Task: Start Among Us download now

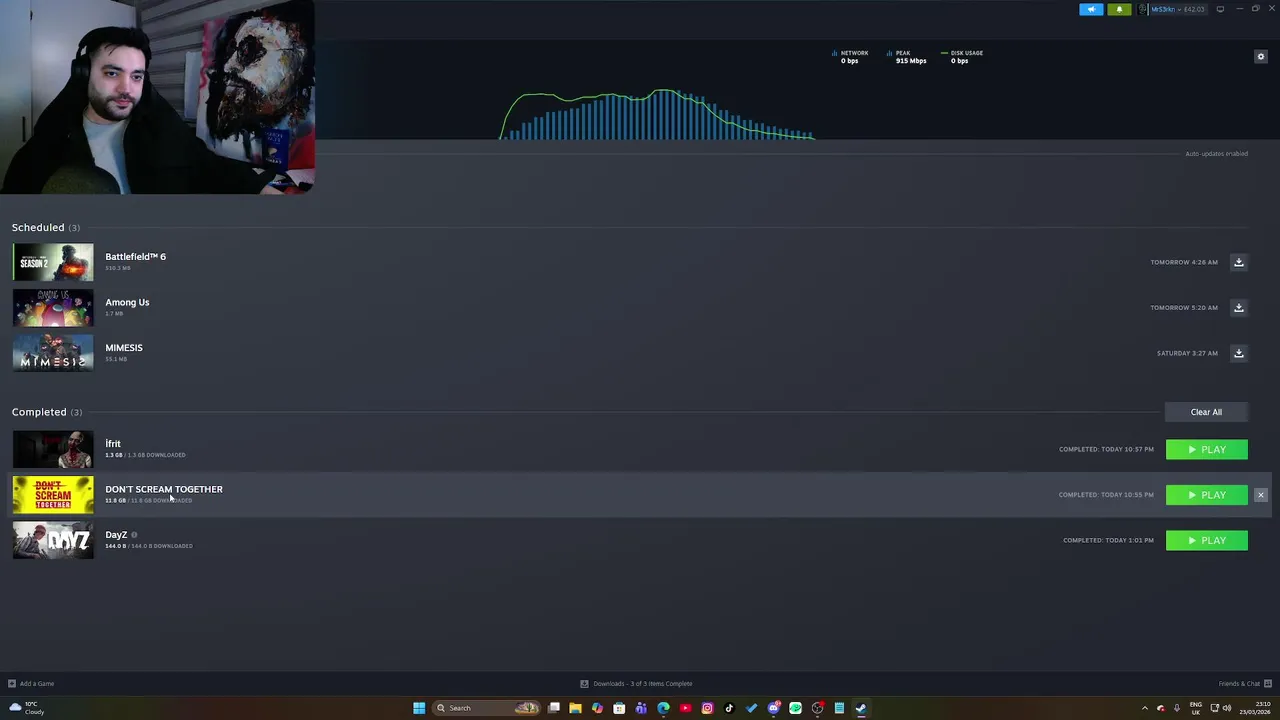Action: click(1238, 307)
